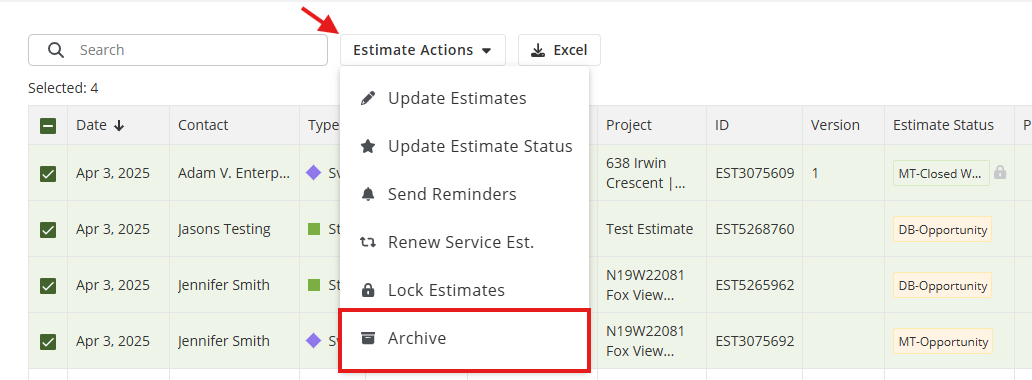Open the Estimate Actions dropdown
The image size is (1032, 380).
point(423,50)
